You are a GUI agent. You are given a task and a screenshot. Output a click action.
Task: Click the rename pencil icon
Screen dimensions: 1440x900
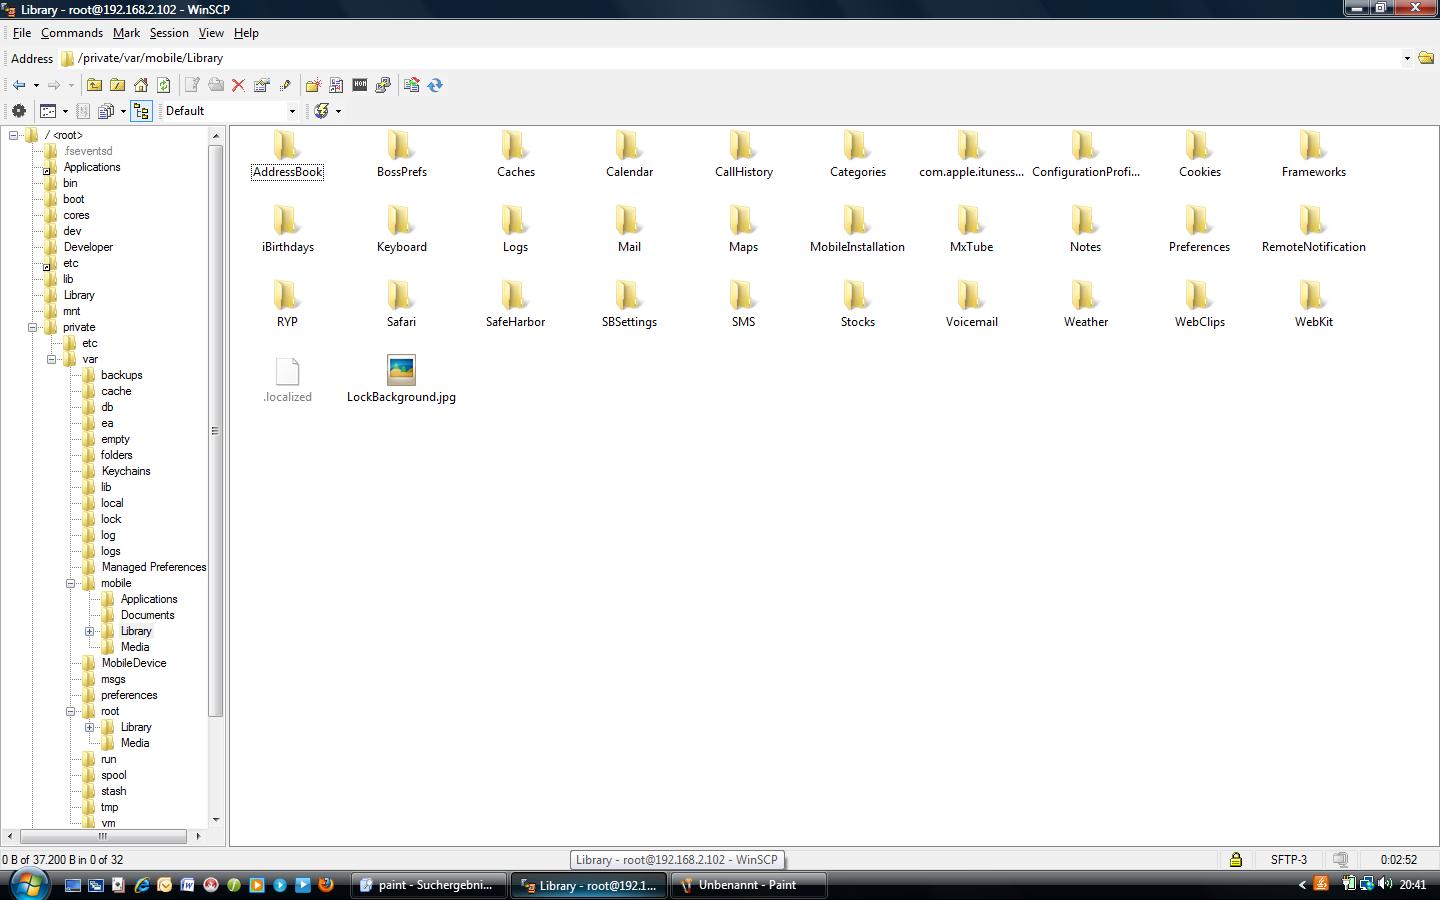click(x=285, y=85)
